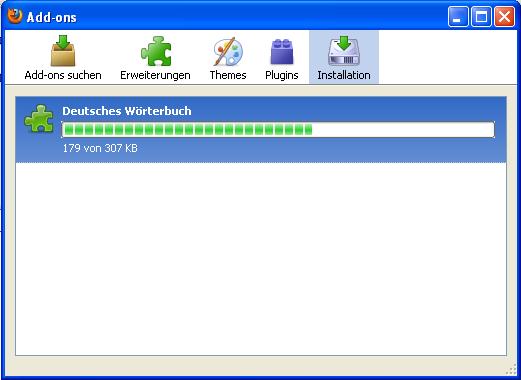
Task: Click the Add-ons window title text
Action: point(51,17)
